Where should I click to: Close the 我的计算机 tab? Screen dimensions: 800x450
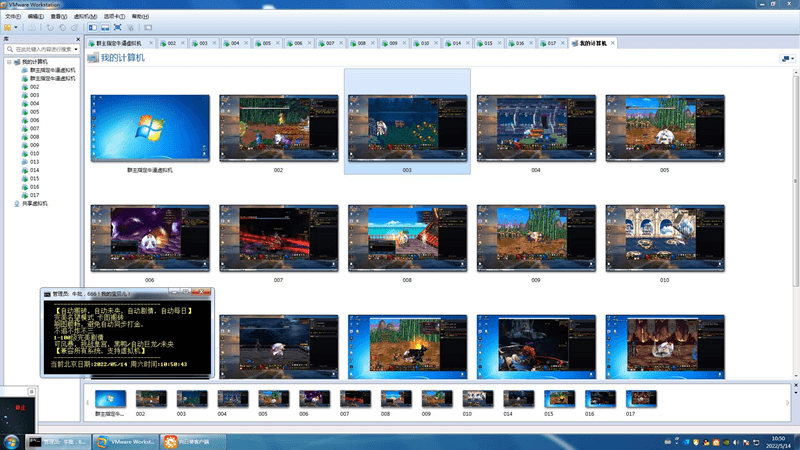[613, 43]
